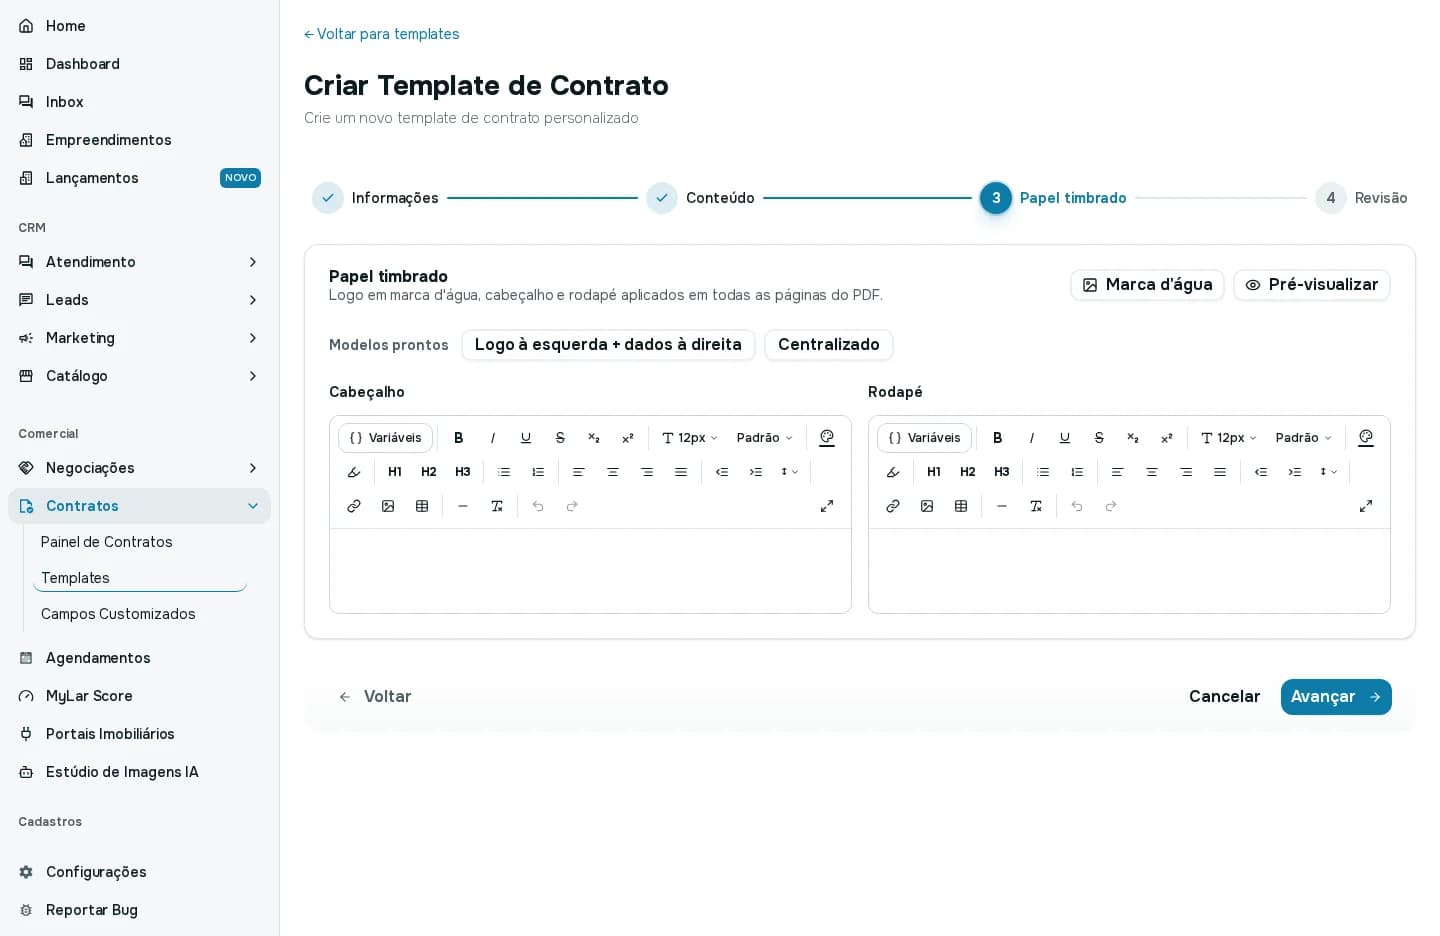The image size is (1440, 936).
Task: Decrease indent in the Rodapé editor
Action: pos(1261,472)
